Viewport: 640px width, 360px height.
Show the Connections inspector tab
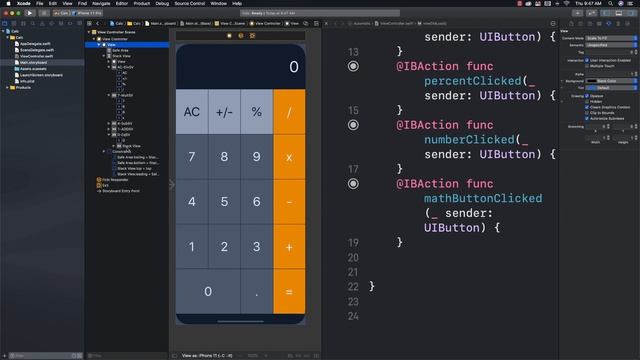(x=627, y=24)
